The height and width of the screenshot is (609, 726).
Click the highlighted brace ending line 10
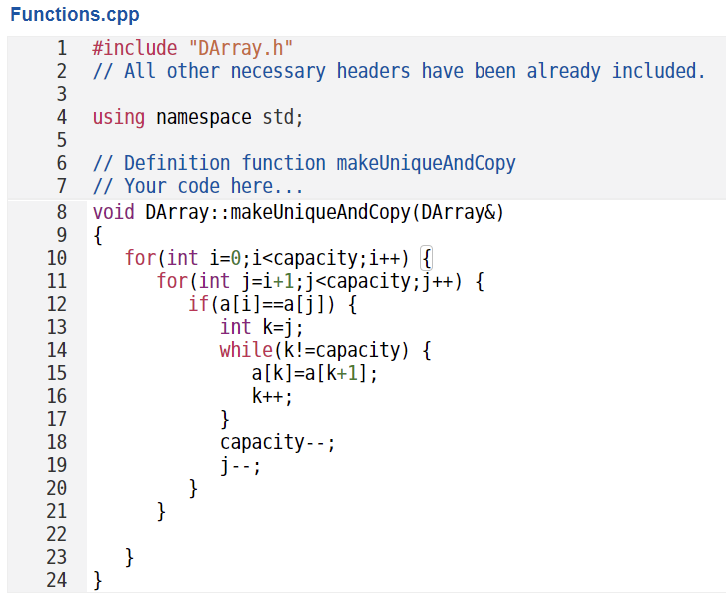(x=426, y=258)
